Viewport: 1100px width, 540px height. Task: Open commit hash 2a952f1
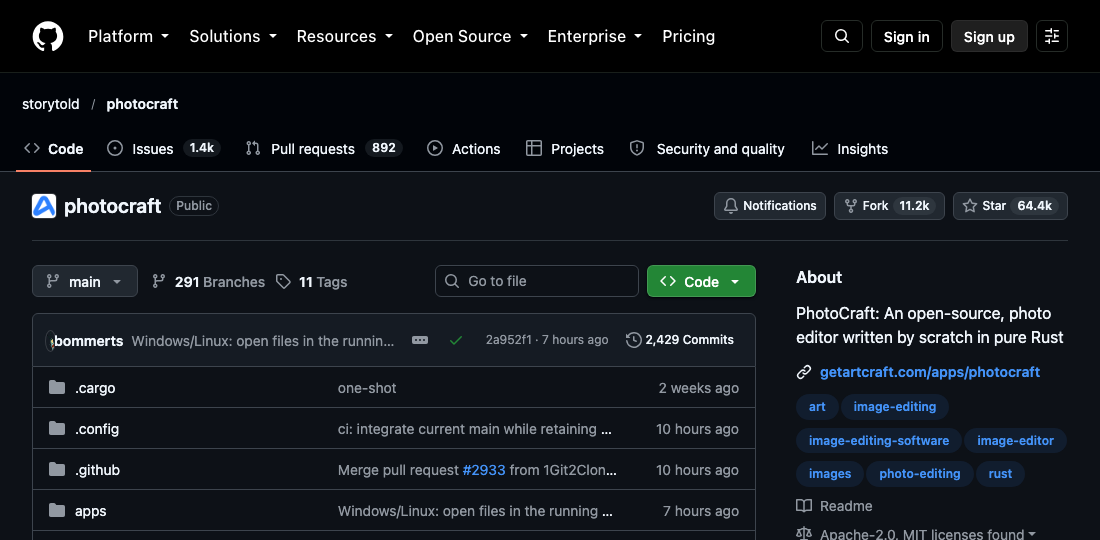509,340
